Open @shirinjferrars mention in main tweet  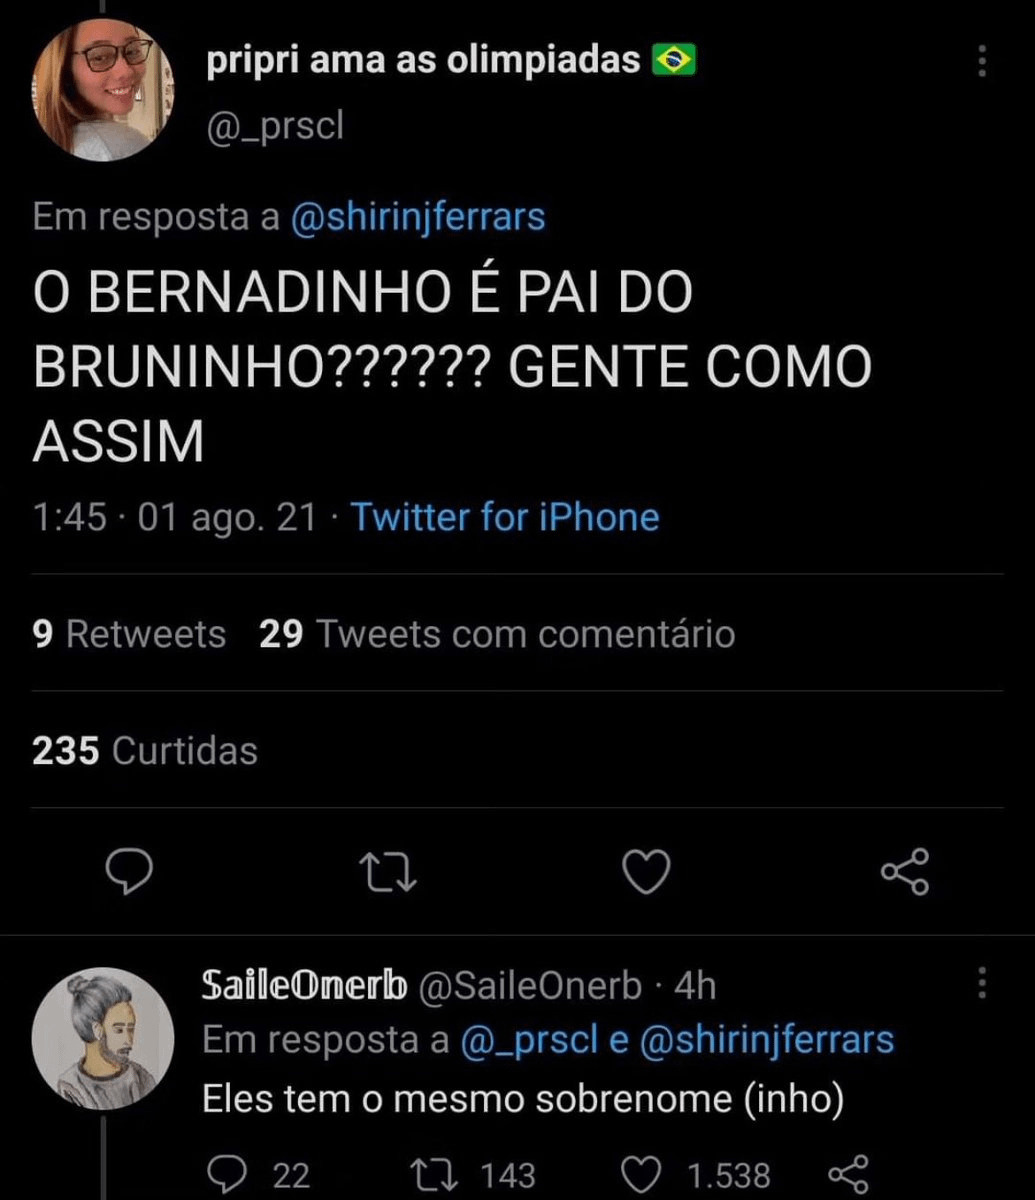[418, 217]
